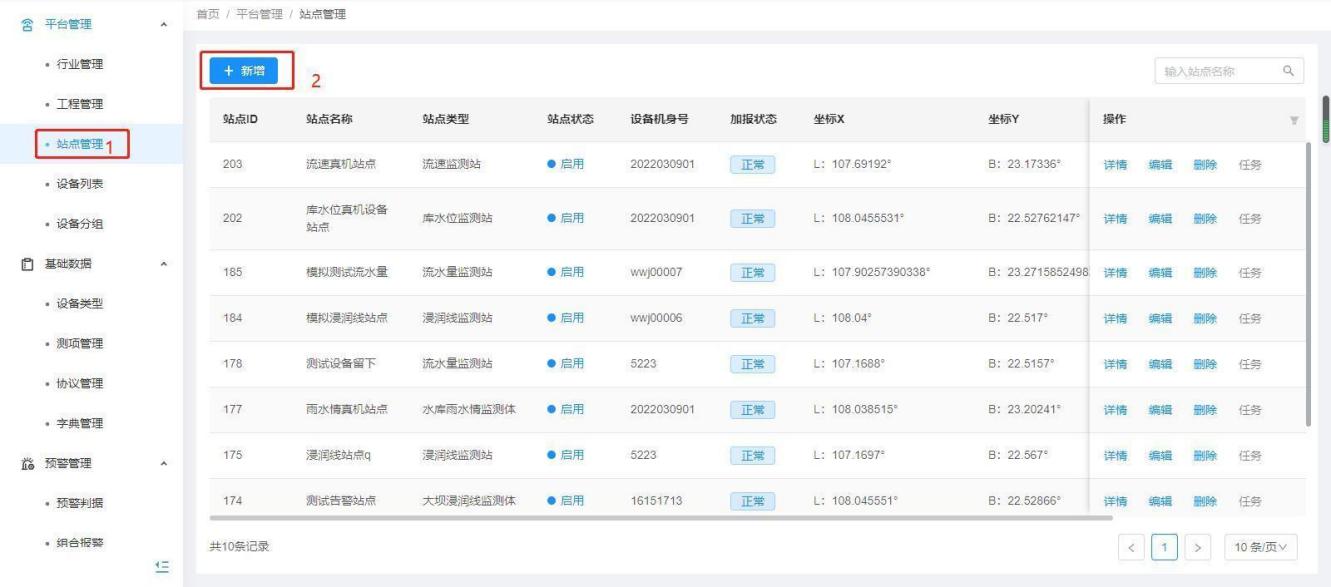Click the 新增 button
Screen dimensions: 1331x587
tap(237, 70)
